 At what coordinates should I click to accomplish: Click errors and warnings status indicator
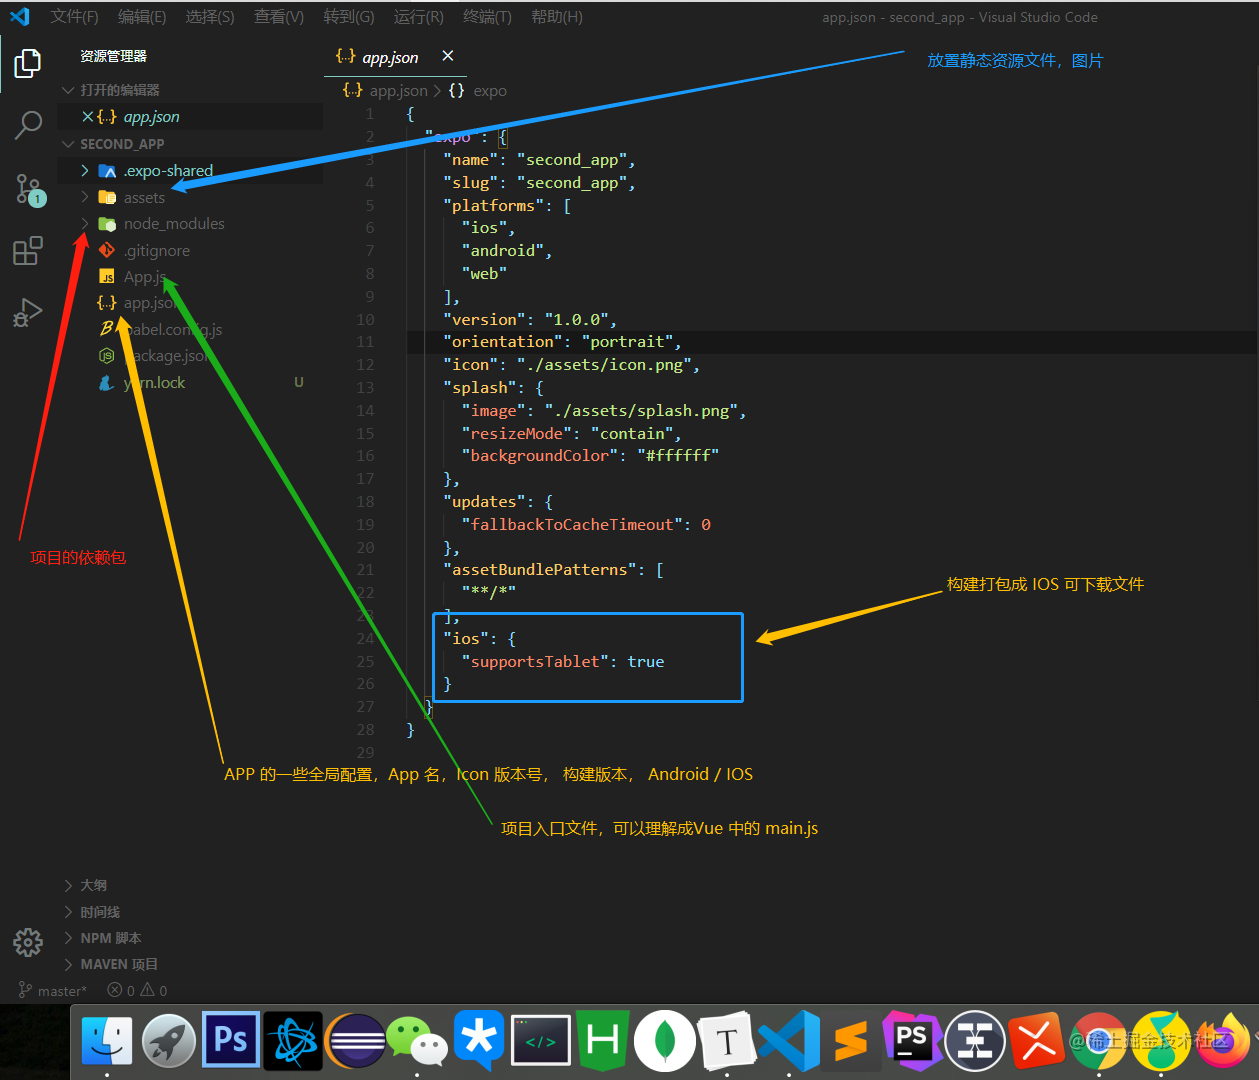pos(137,991)
